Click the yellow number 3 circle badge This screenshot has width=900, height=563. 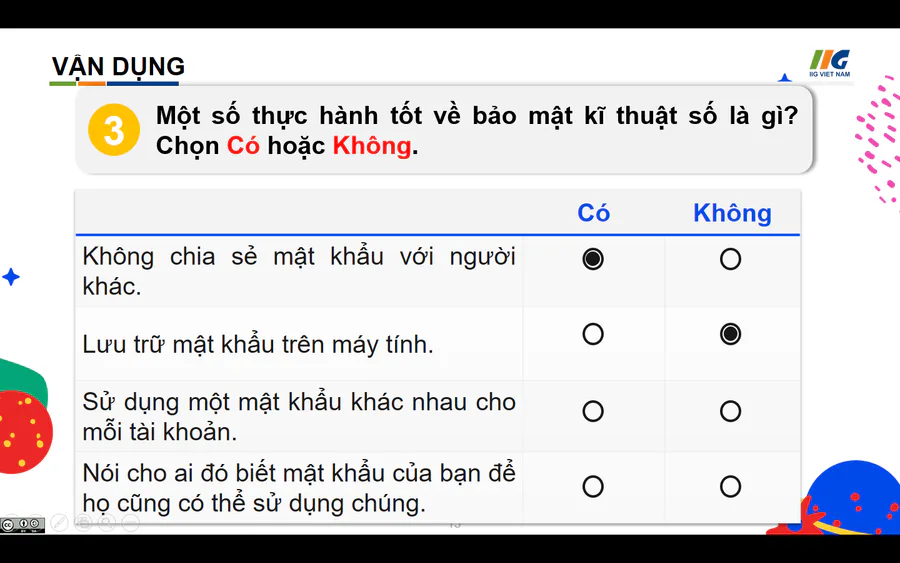(x=114, y=130)
